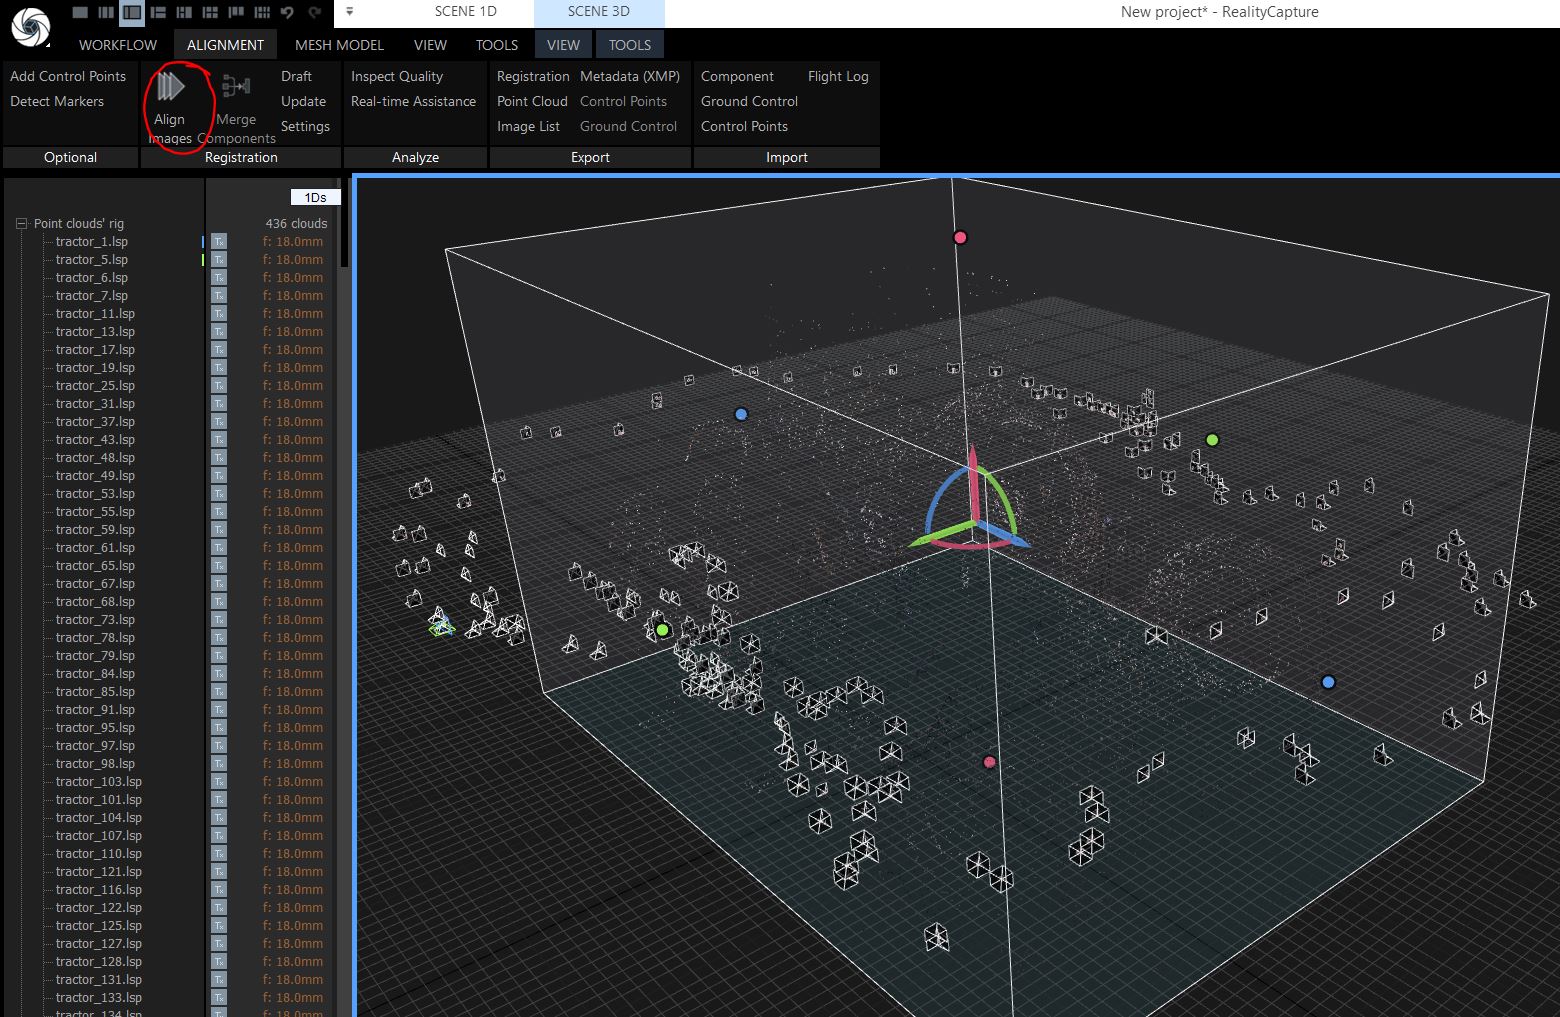Click the Undo arrow in title bar
The image size is (1560, 1017).
(x=288, y=12)
